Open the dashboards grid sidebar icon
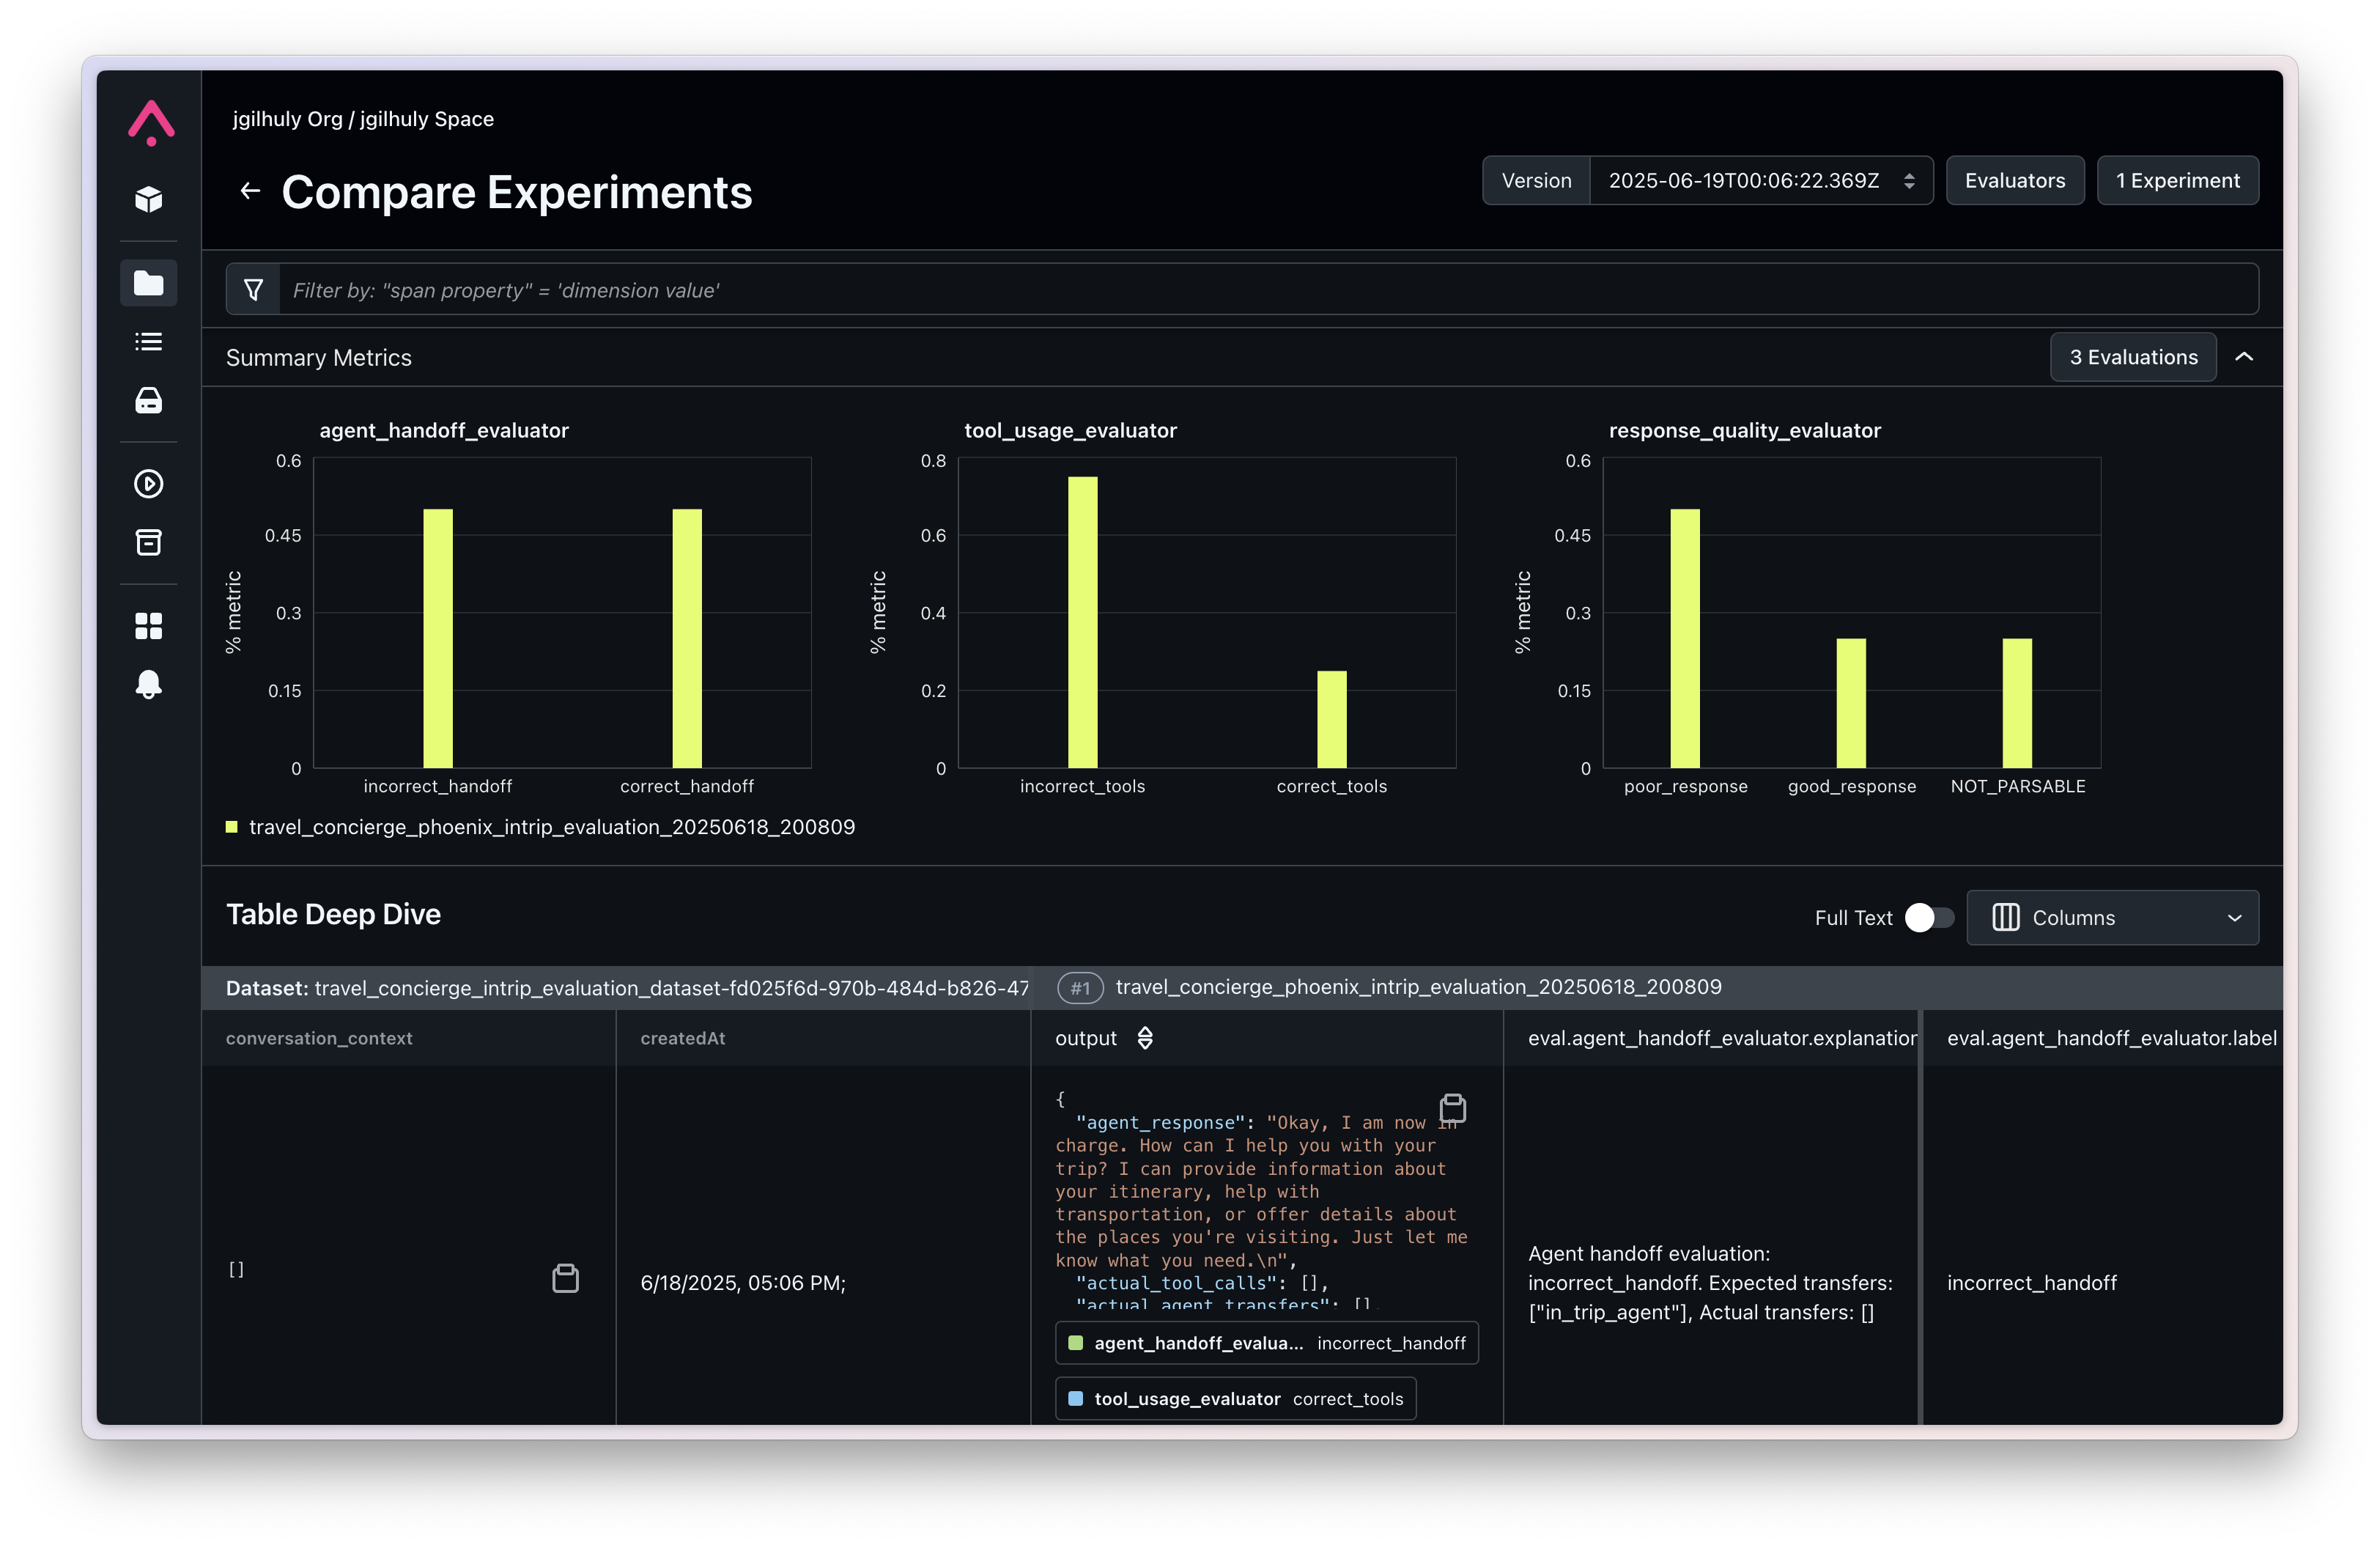This screenshot has width=2380, height=1548. point(149,626)
